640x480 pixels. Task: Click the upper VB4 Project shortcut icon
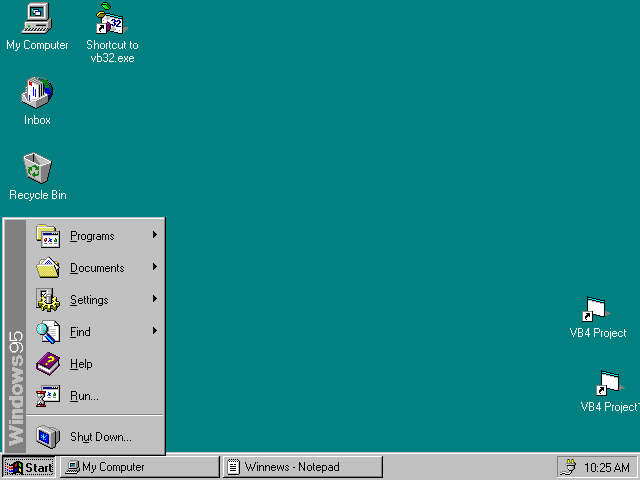(597, 309)
